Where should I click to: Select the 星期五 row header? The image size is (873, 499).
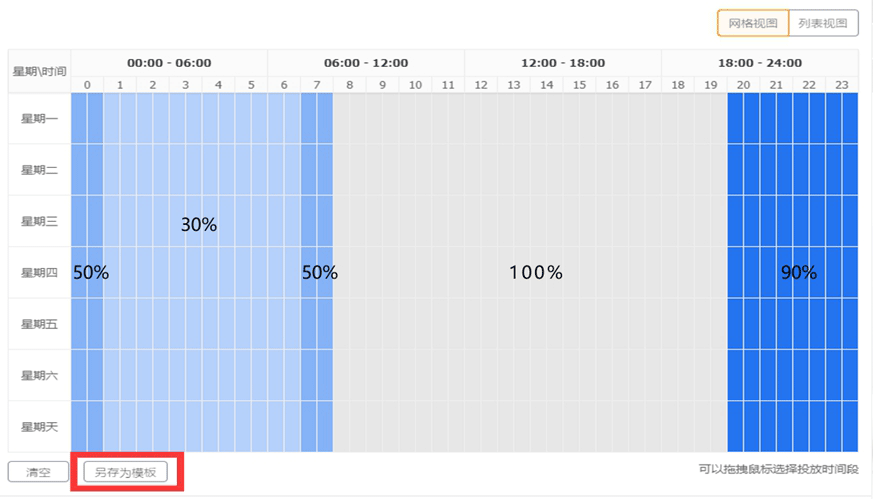point(40,324)
